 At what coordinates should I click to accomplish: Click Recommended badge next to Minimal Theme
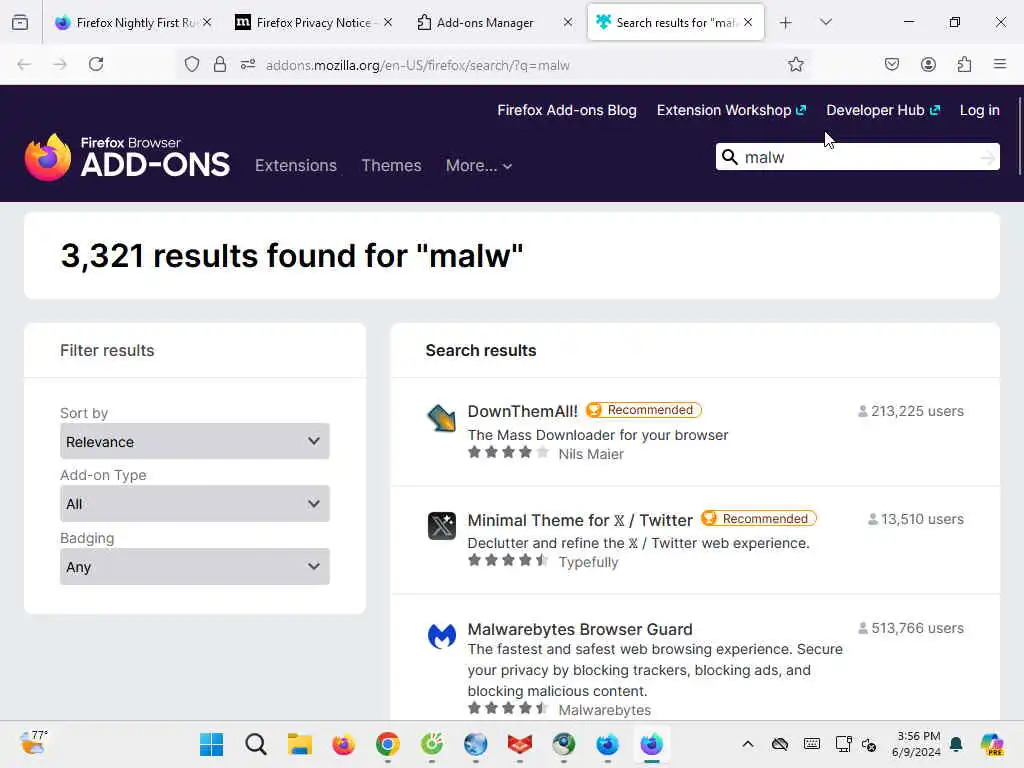(x=759, y=519)
